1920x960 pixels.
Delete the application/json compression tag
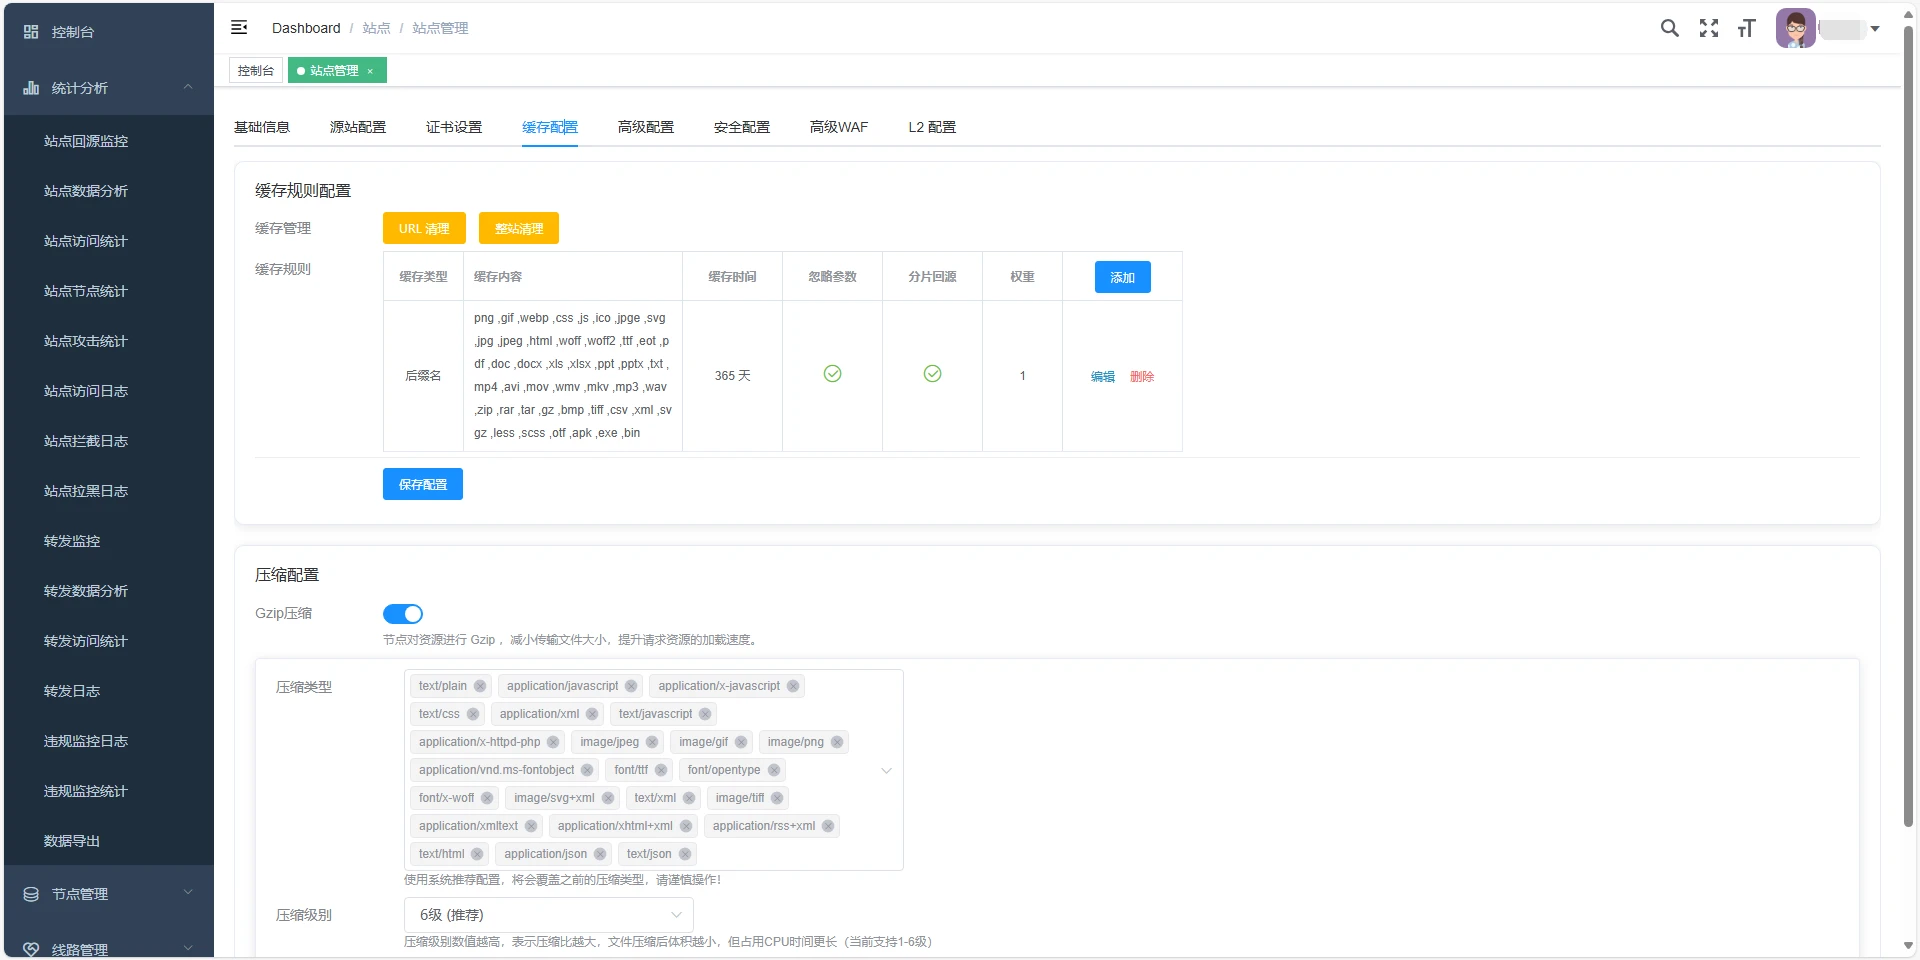[600, 854]
